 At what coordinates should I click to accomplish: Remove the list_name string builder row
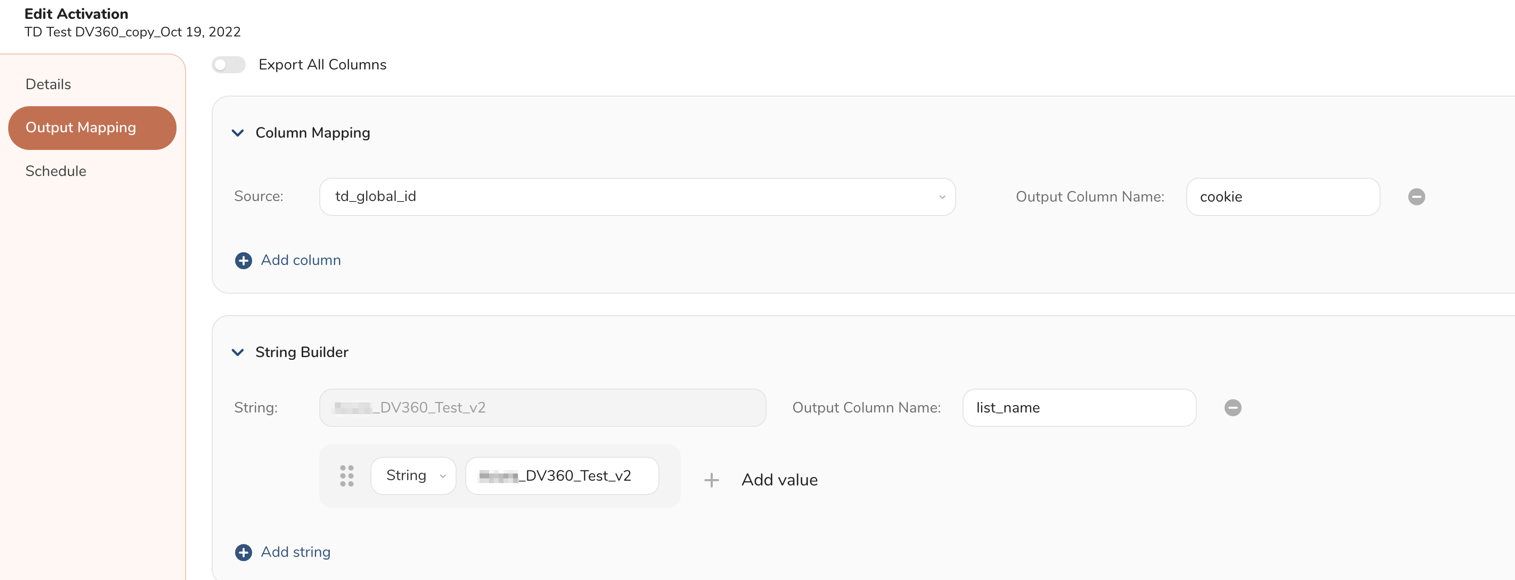(1233, 408)
